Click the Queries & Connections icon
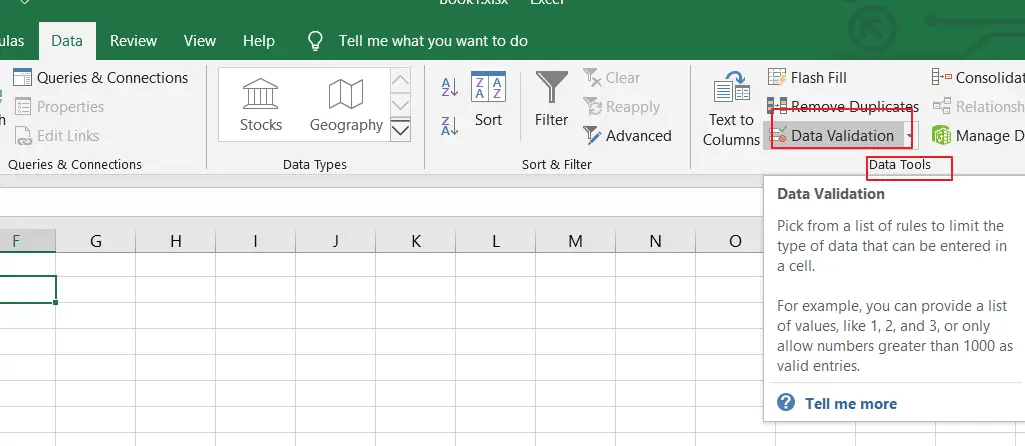 [23, 77]
